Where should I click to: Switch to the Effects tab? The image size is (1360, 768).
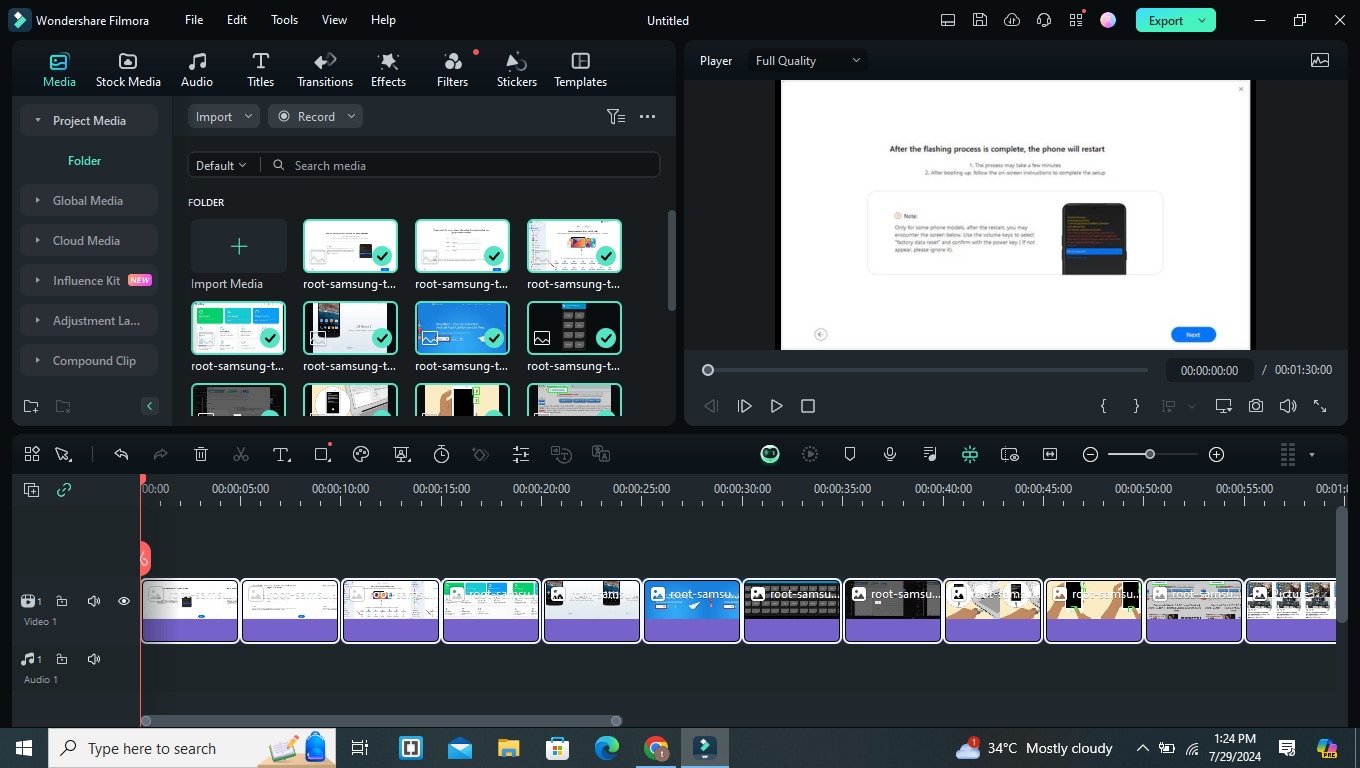click(388, 70)
